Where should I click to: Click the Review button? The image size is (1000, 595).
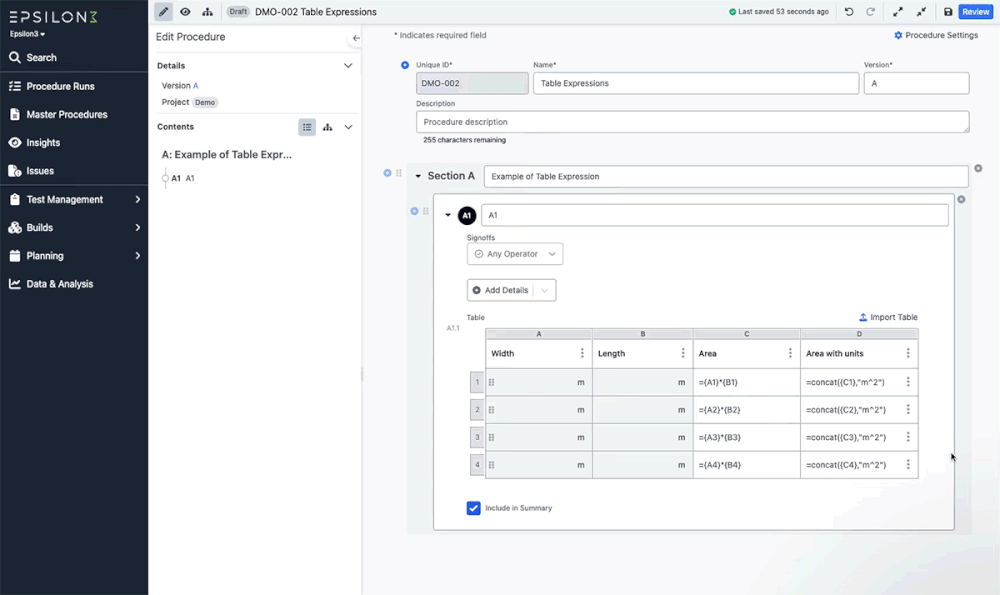(975, 11)
